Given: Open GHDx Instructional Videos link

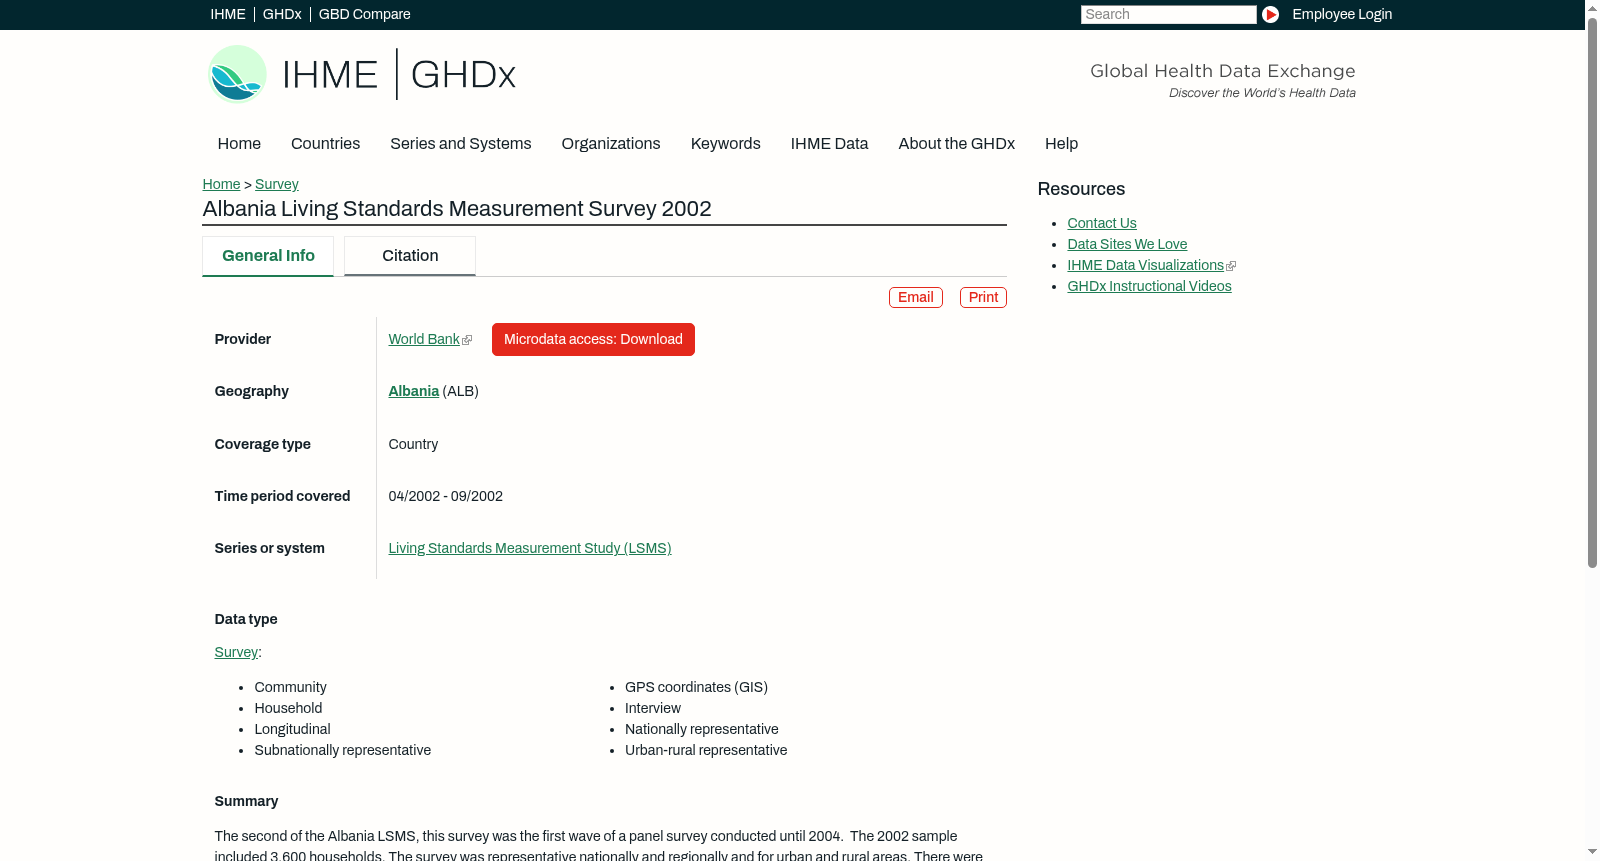Looking at the screenshot, I should [x=1149, y=286].
